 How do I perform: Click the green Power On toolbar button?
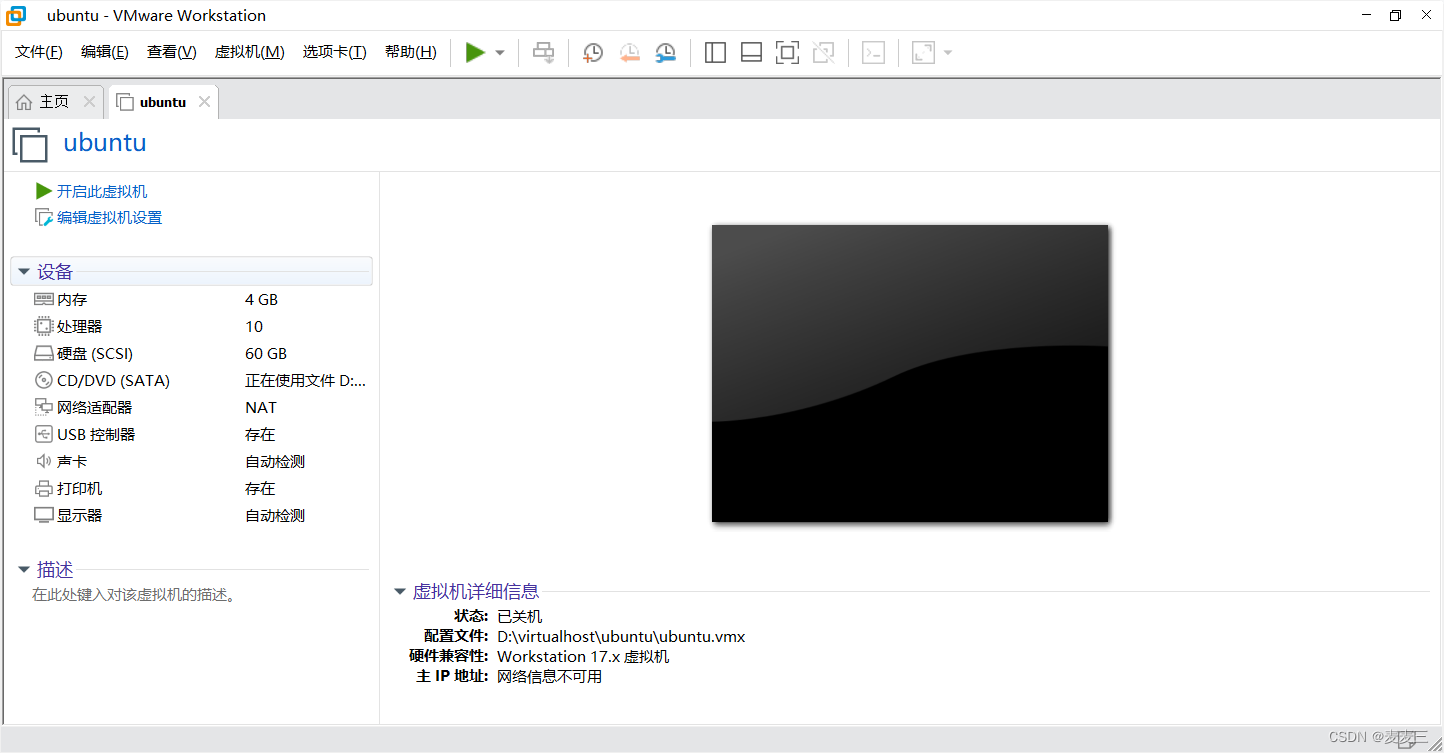click(x=475, y=52)
